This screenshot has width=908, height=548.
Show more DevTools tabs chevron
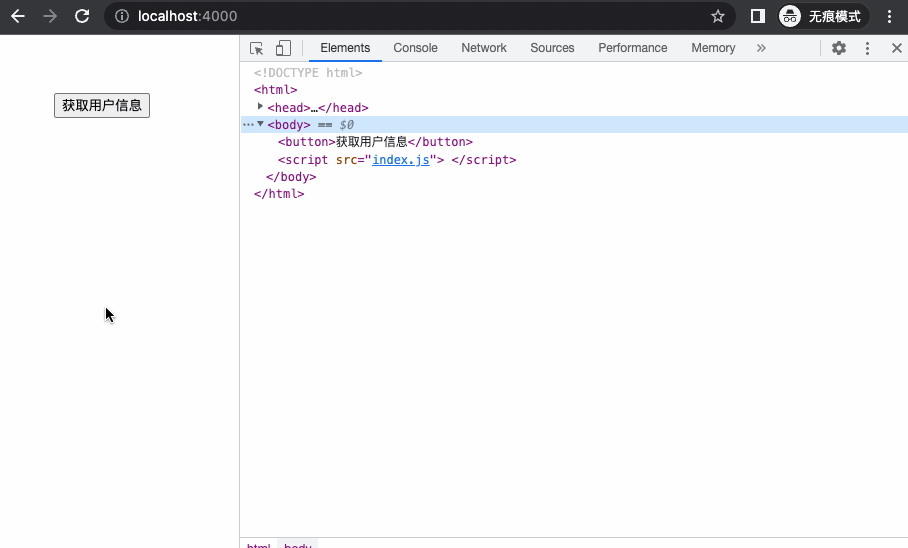[761, 48]
